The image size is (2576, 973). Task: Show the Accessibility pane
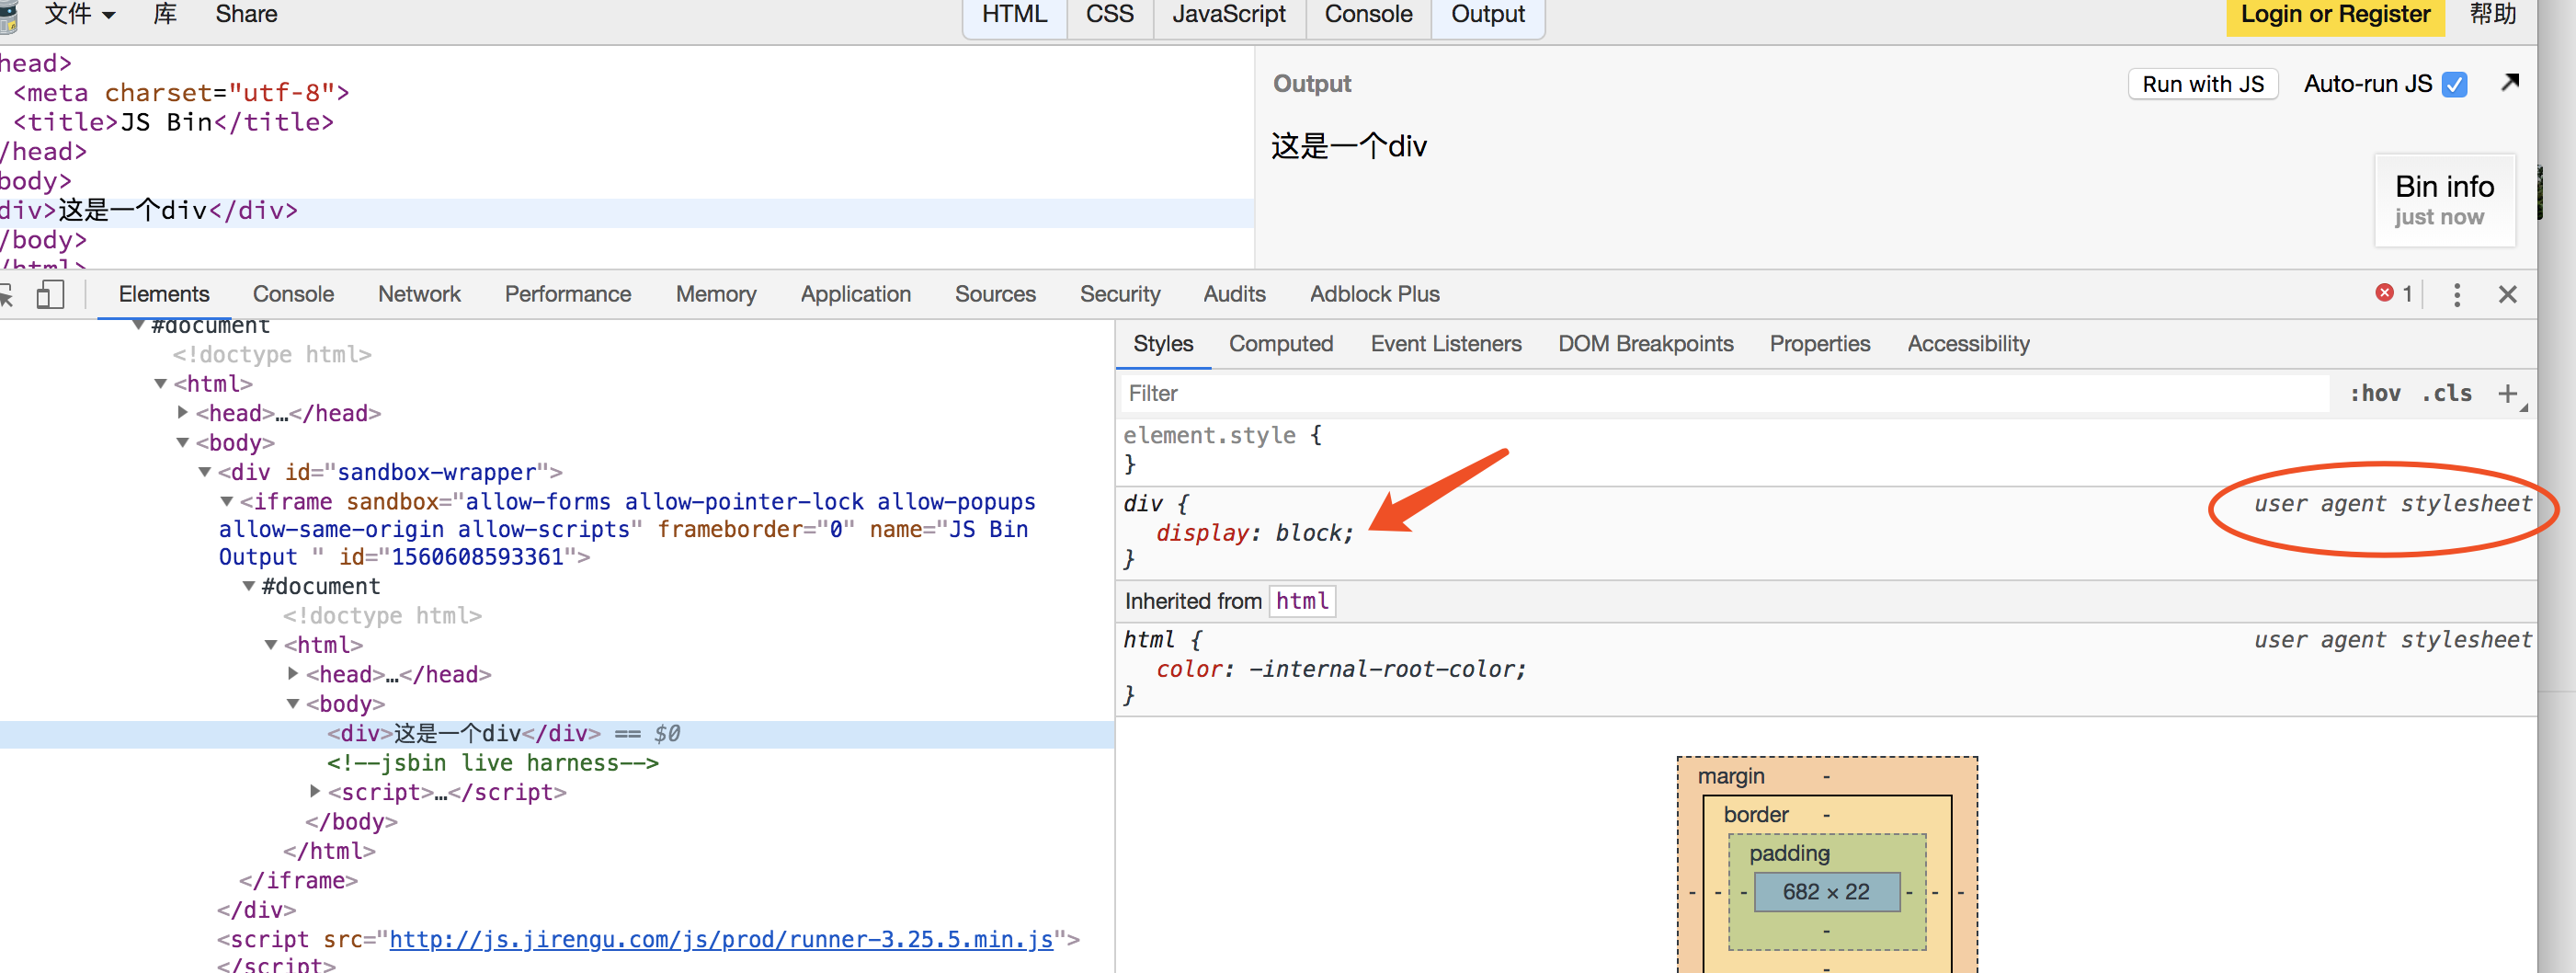(x=1968, y=344)
